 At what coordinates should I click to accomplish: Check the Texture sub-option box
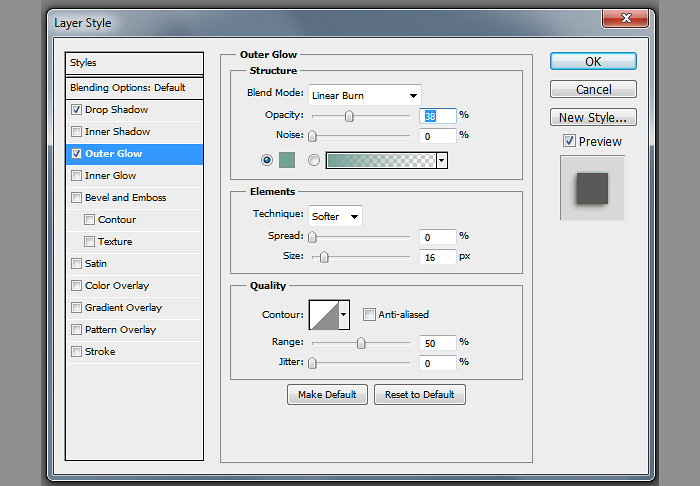pos(89,241)
